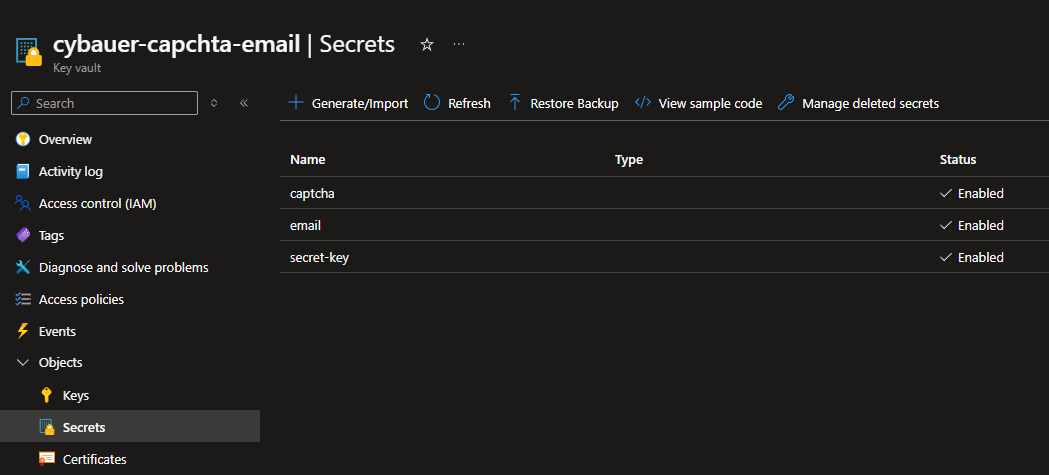Click in the sidebar Search field
Screen dimensions: 1049x475
click(104, 103)
